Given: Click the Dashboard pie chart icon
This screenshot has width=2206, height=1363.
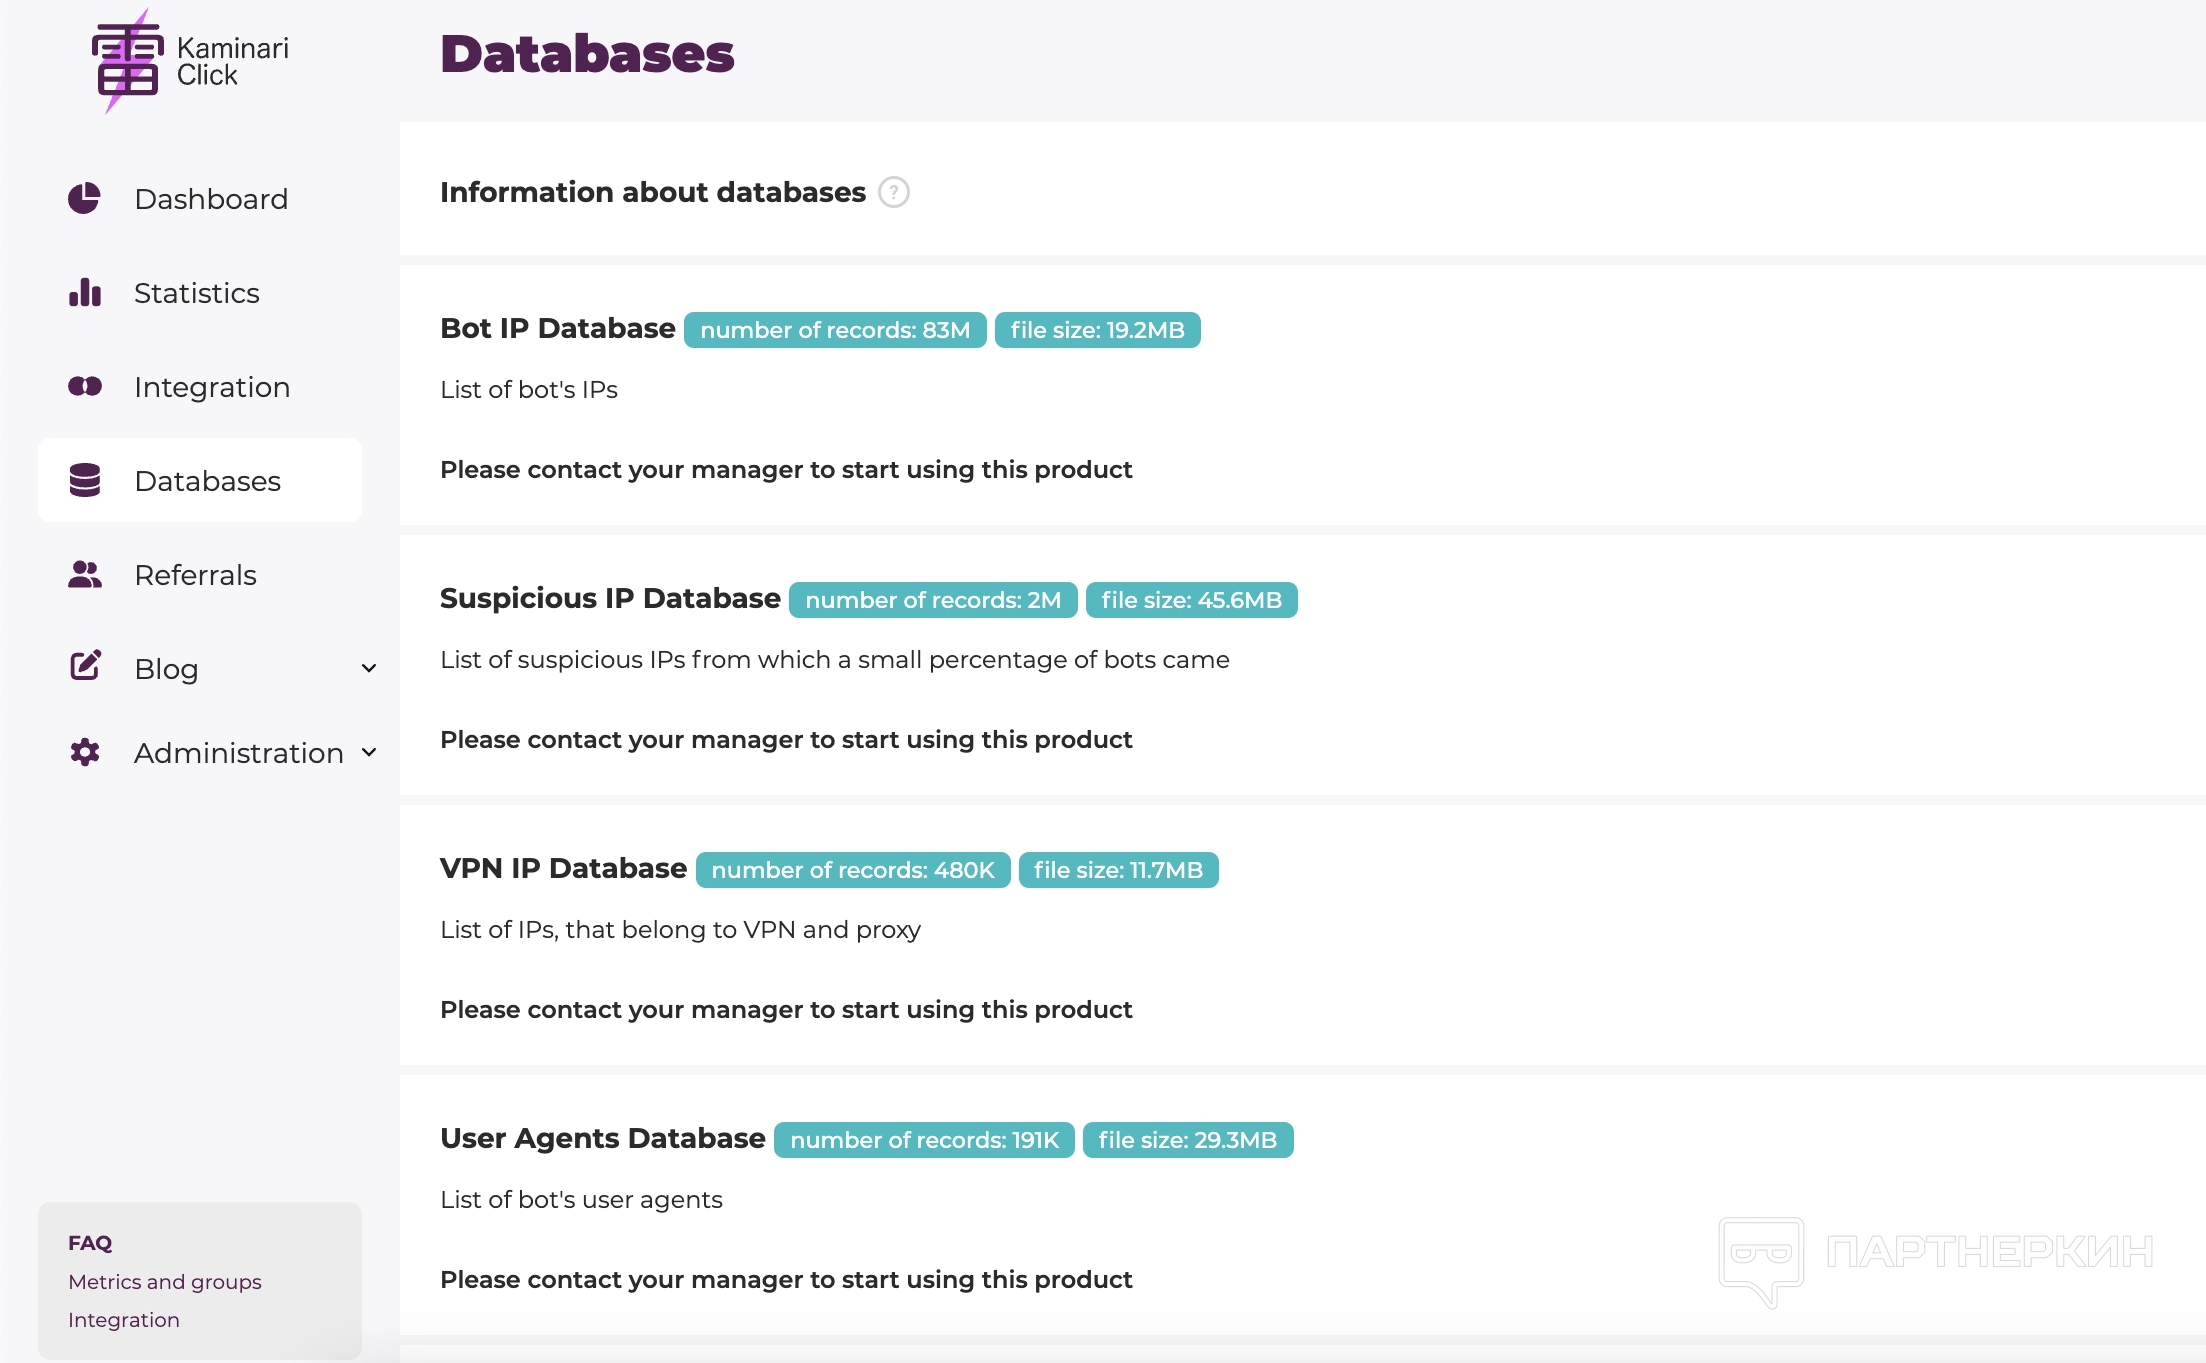Looking at the screenshot, I should click(x=85, y=199).
